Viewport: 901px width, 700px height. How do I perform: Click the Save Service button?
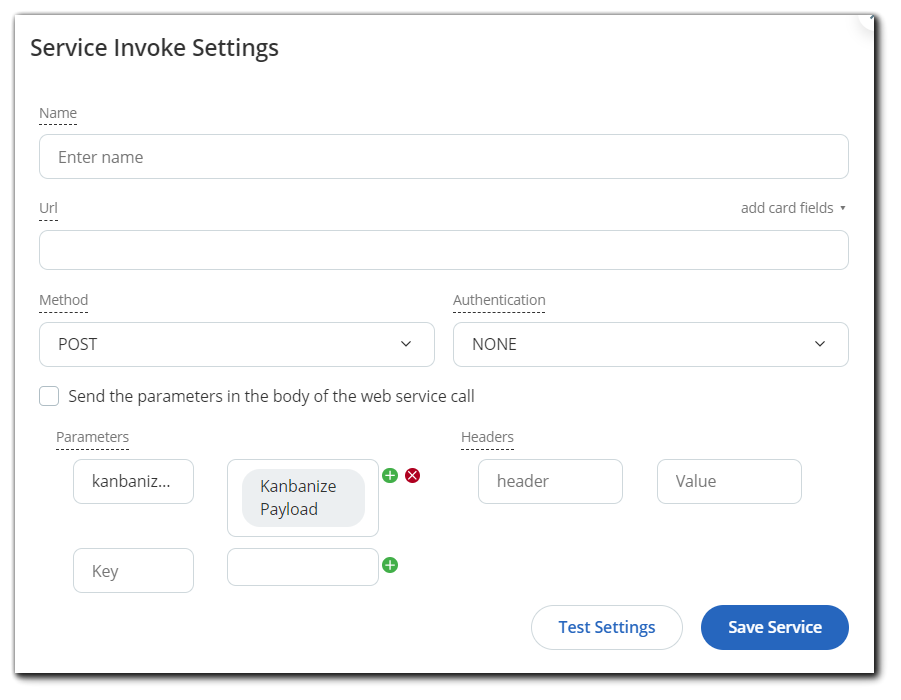774,627
